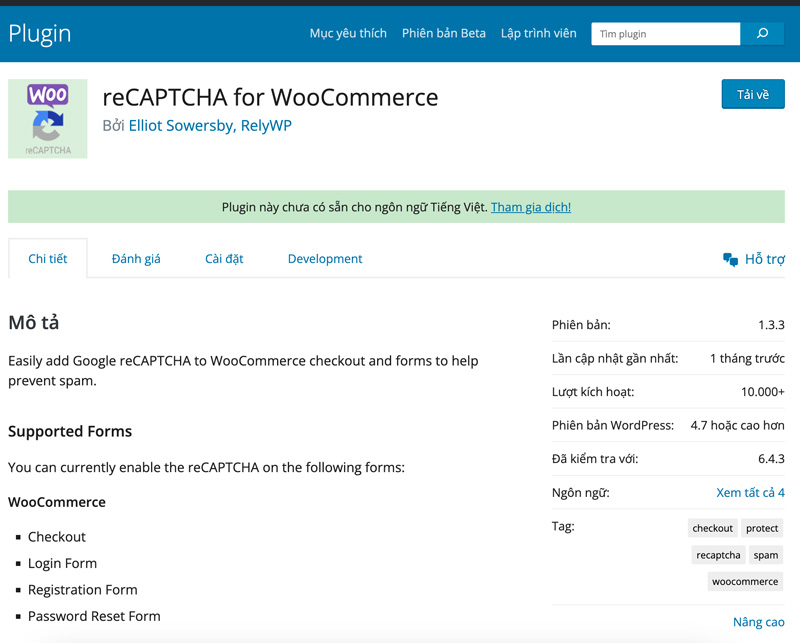Open the Cài đặt tab

point(224,258)
